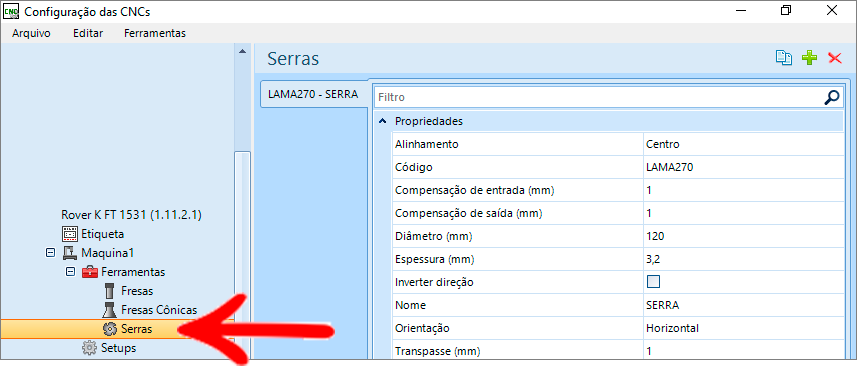Delete saw with red X icon

835,58
